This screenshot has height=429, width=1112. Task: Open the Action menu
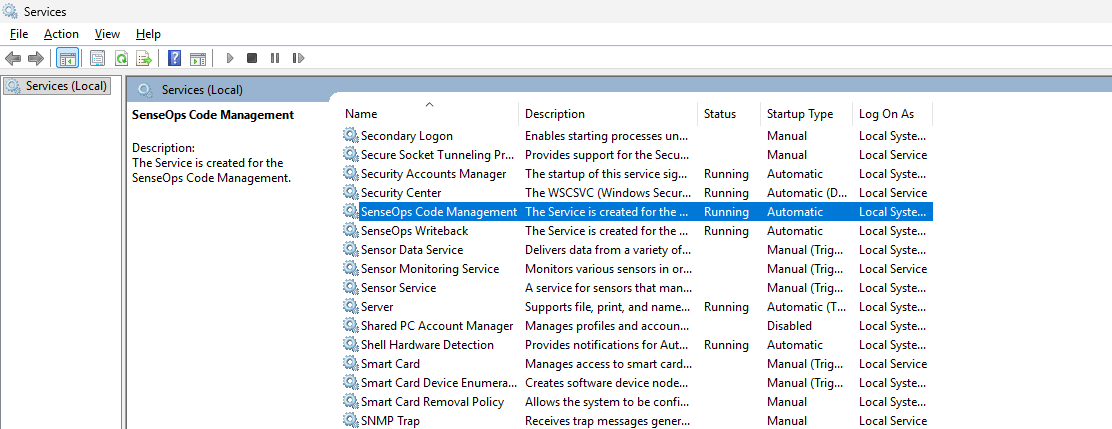click(x=61, y=34)
